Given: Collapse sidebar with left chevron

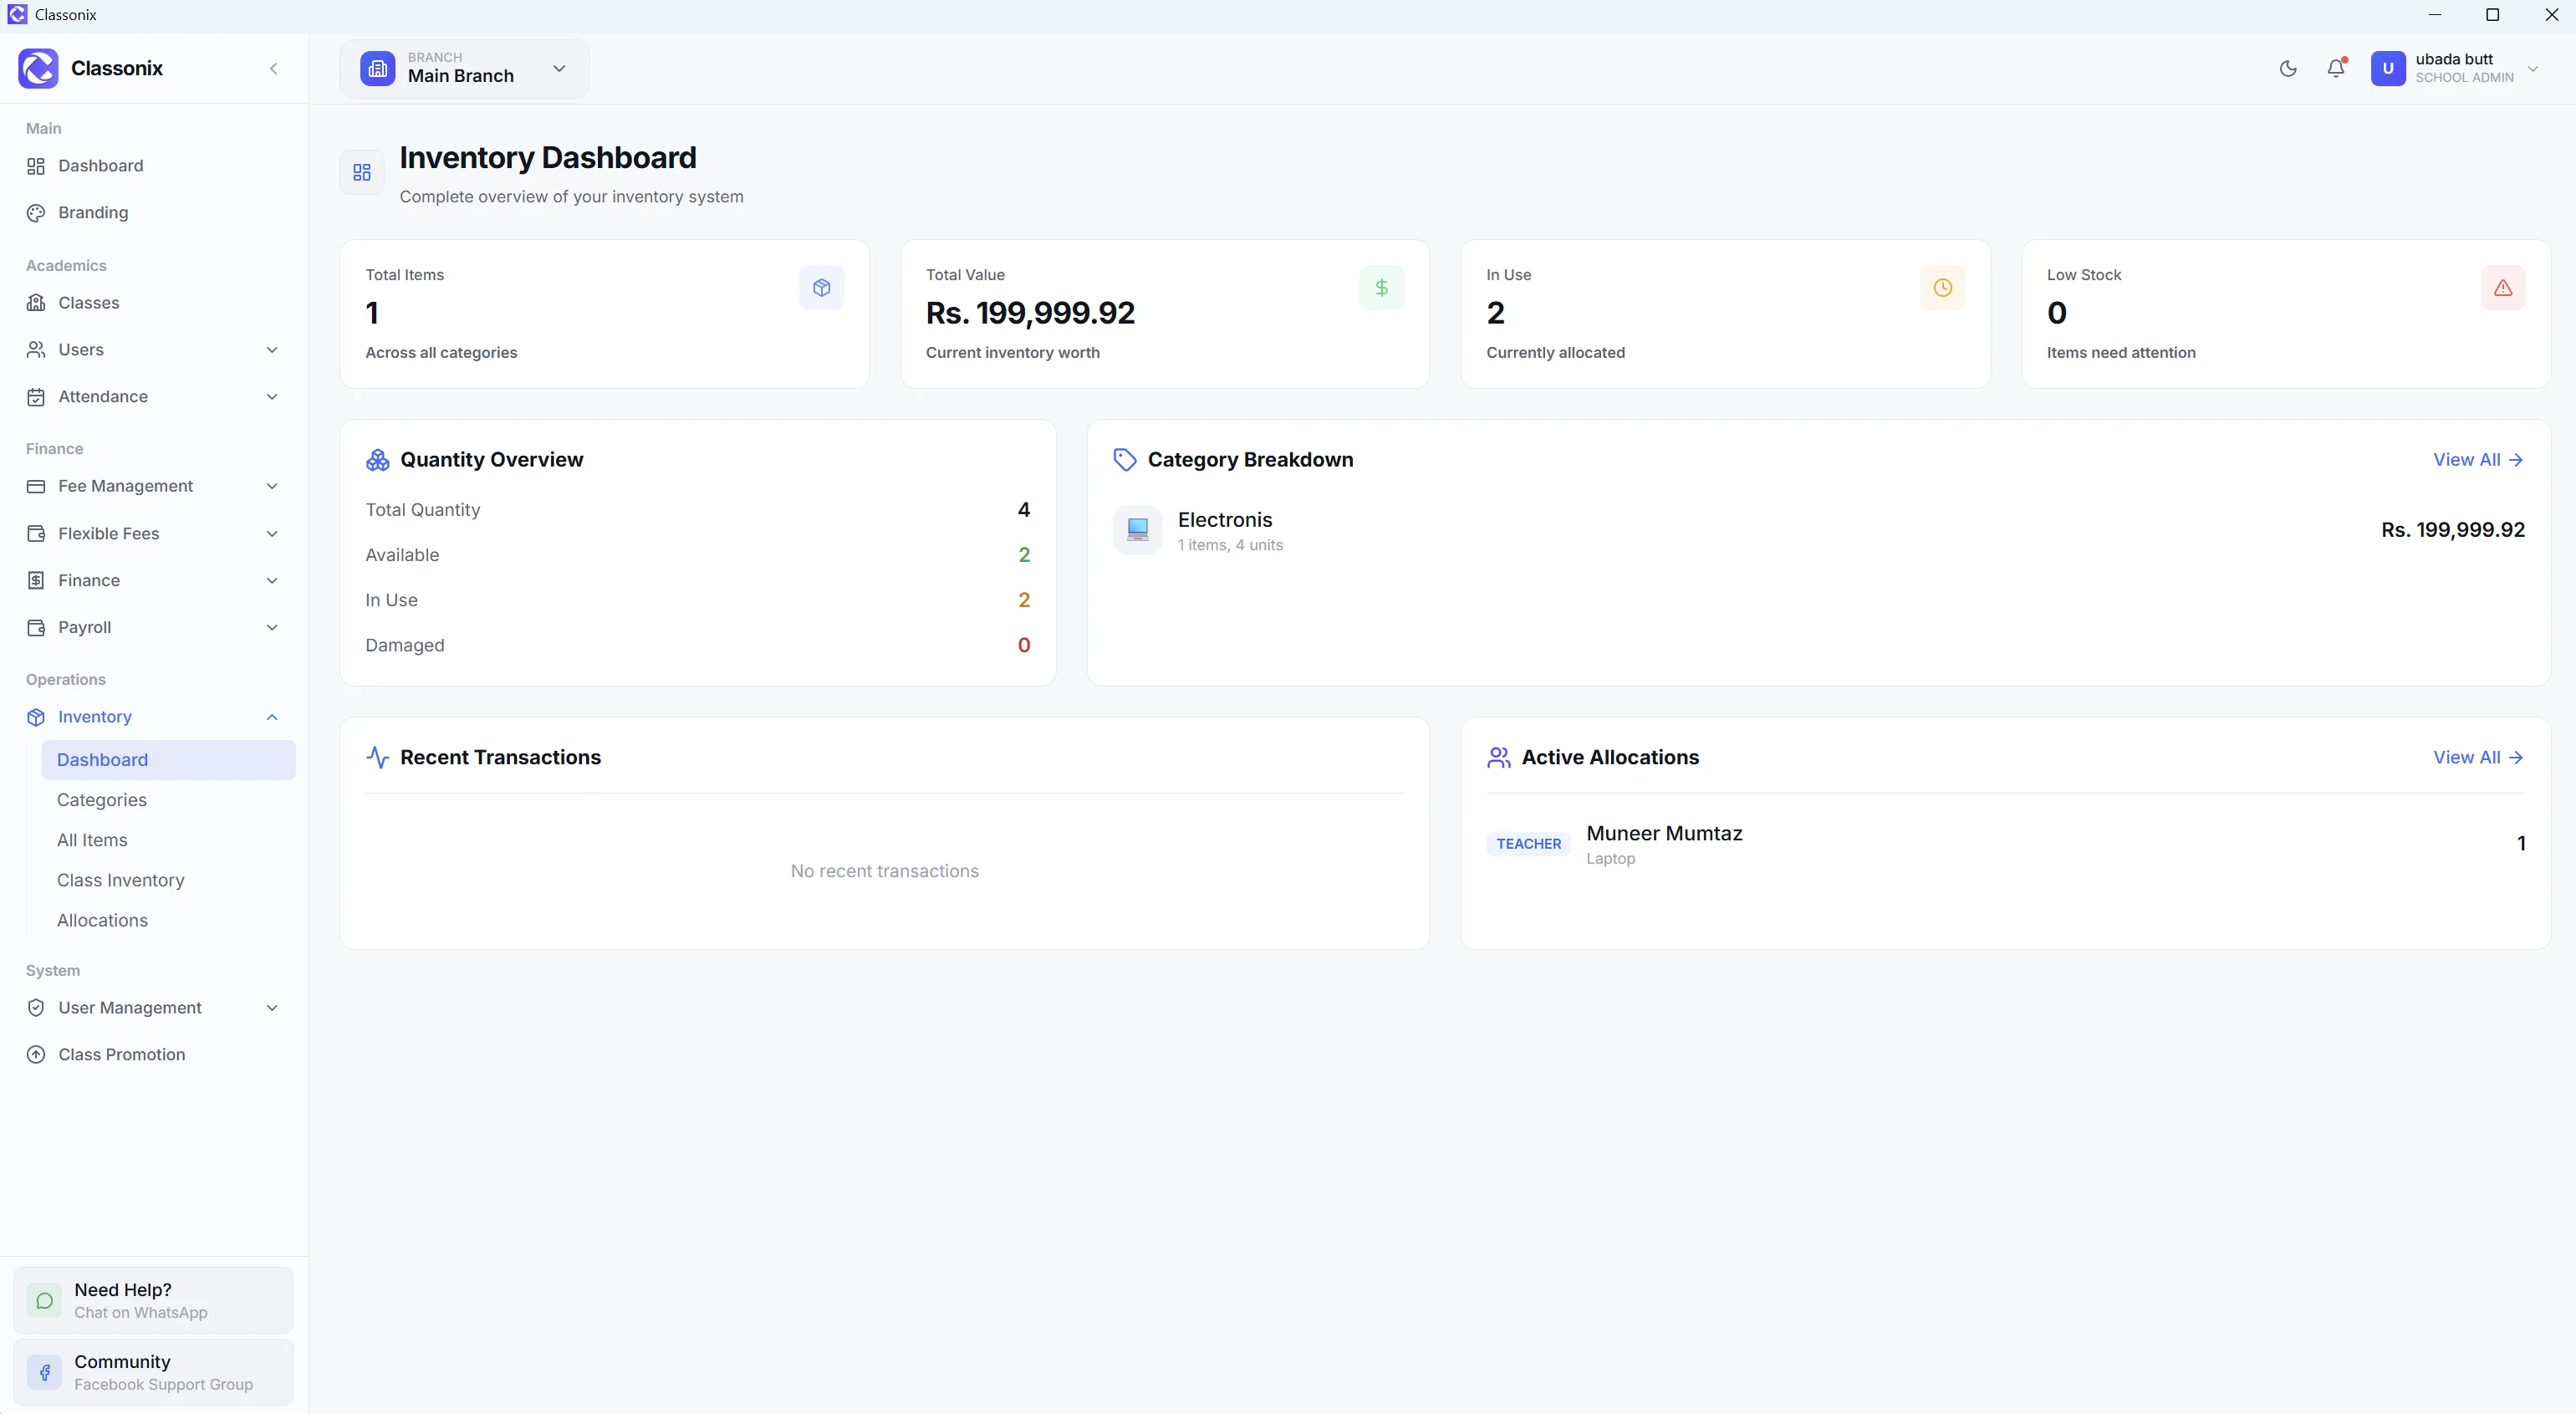Looking at the screenshot, I should coord(273,68).
